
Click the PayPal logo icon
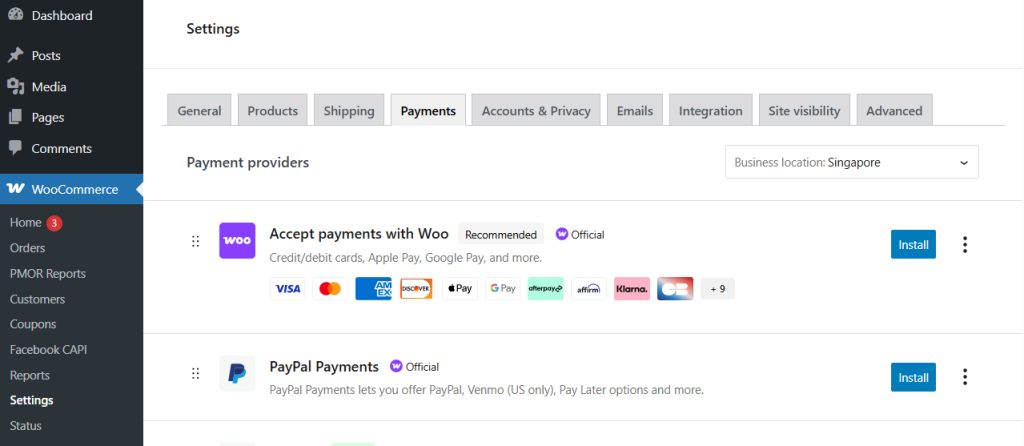point(237,374)
